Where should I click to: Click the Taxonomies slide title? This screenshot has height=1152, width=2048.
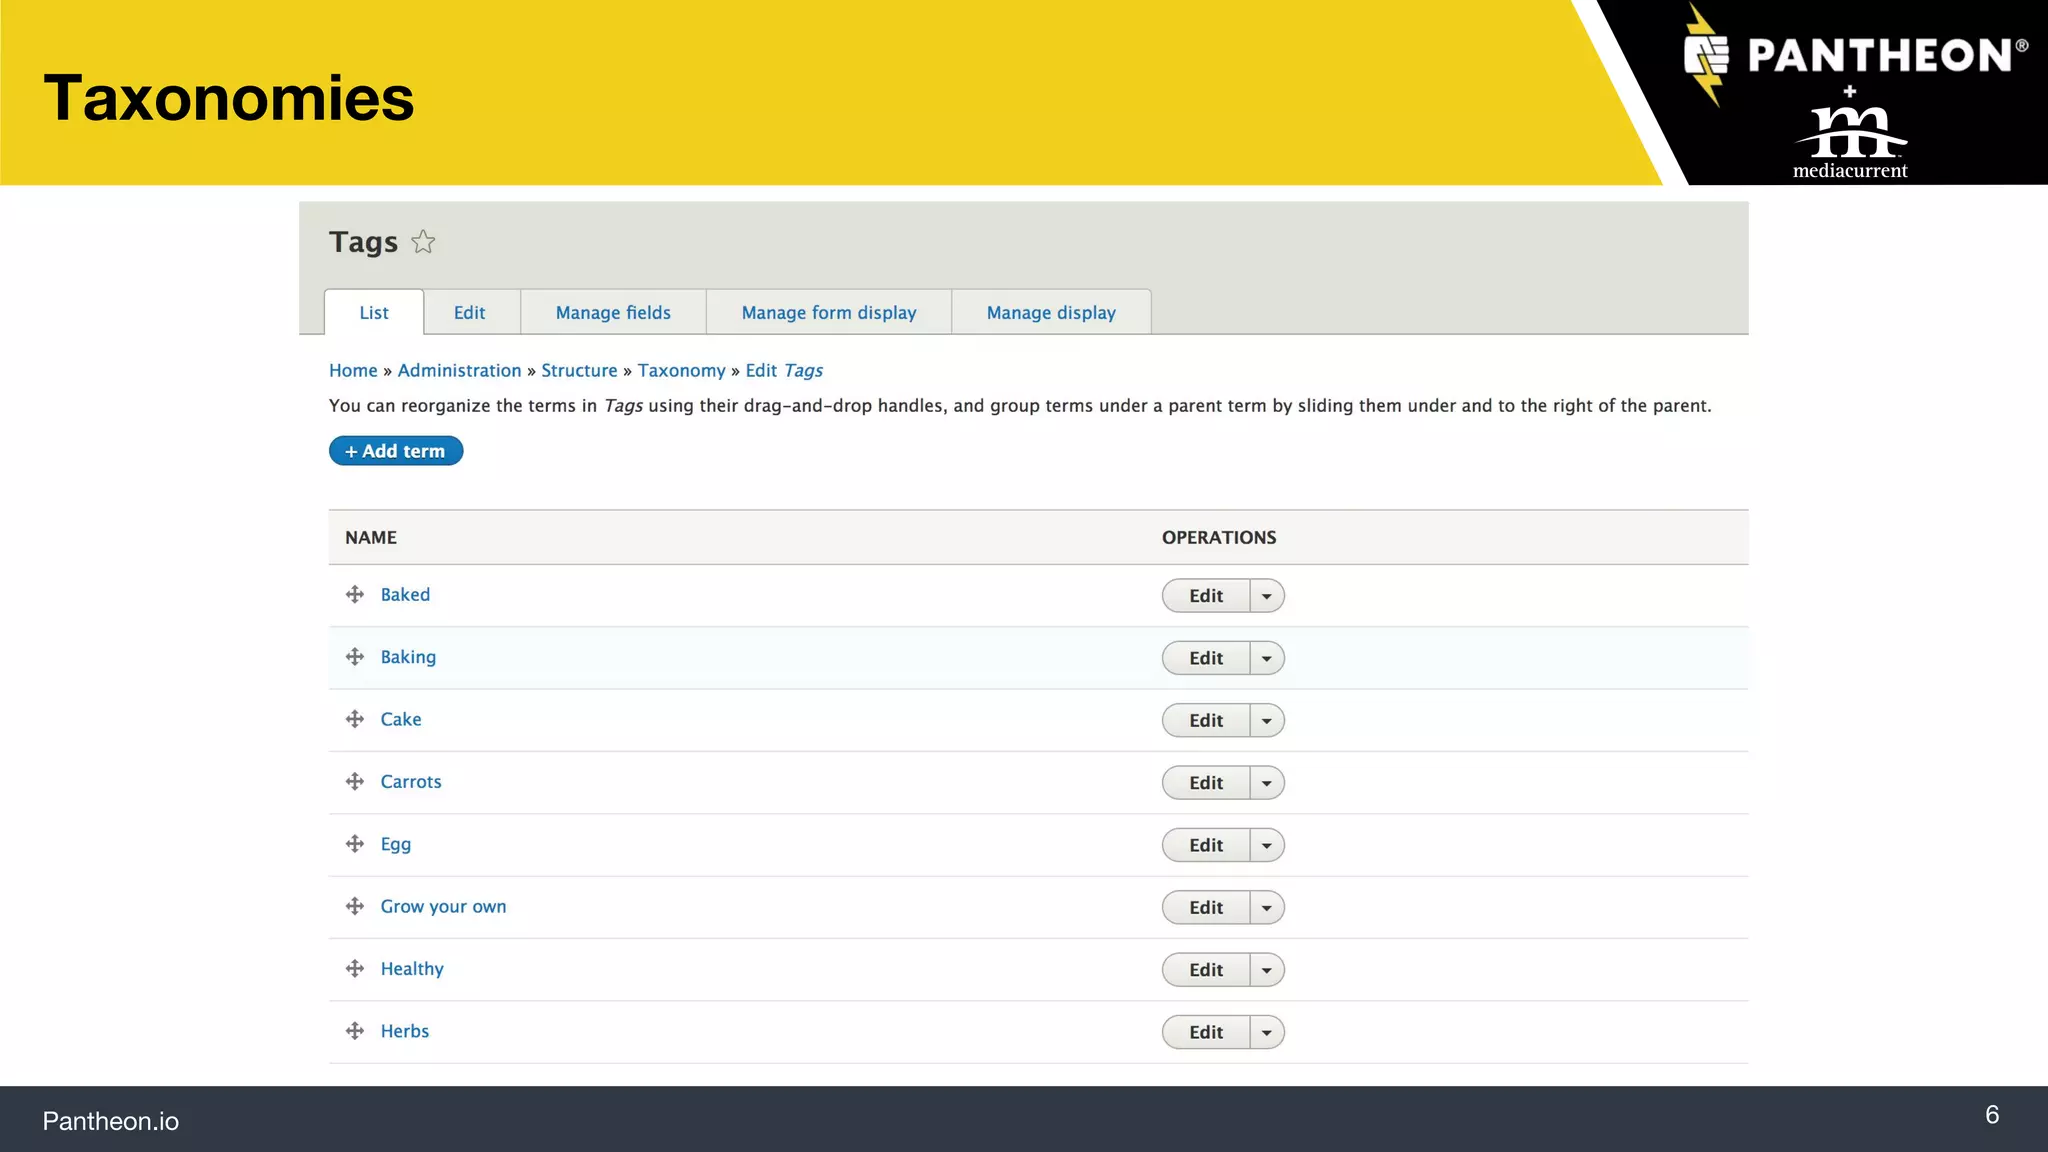(x=229, y=98)
